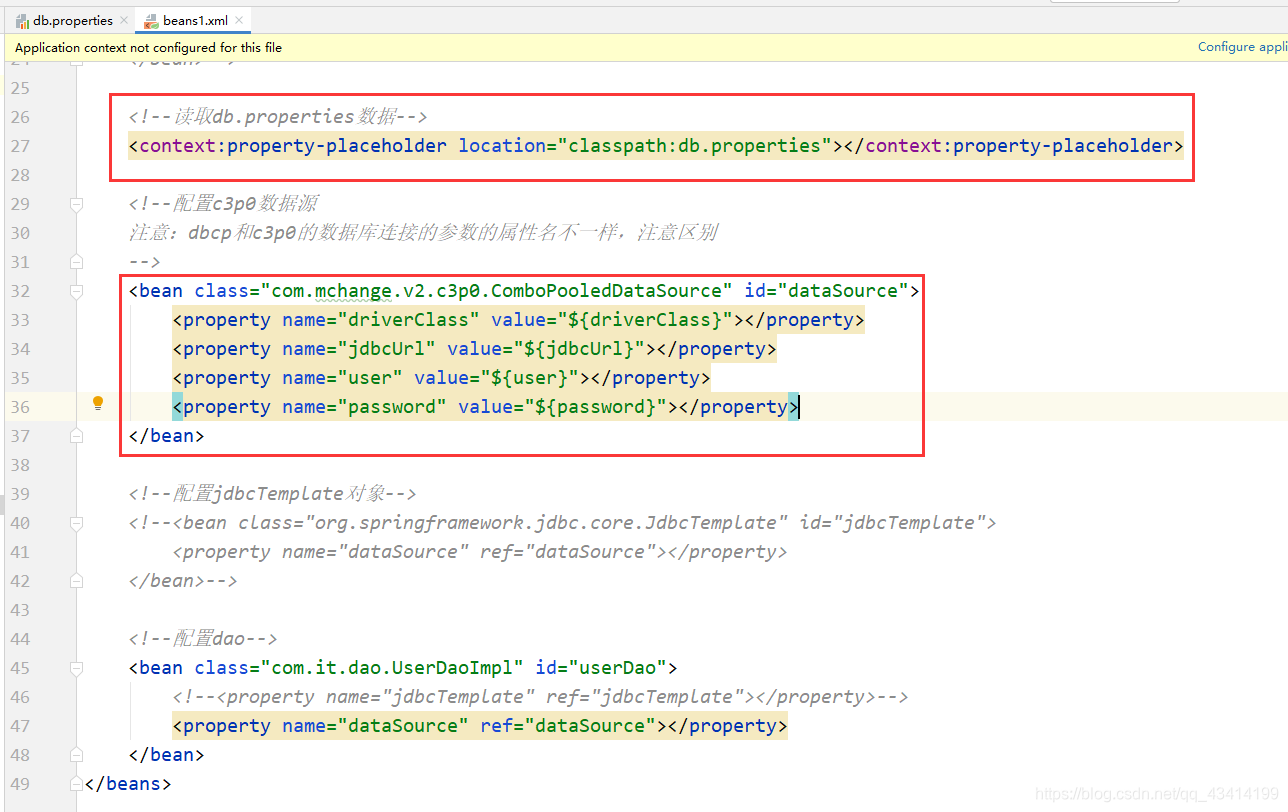
Task: Click the fold end marker on line 48
Action: [76, 755]
